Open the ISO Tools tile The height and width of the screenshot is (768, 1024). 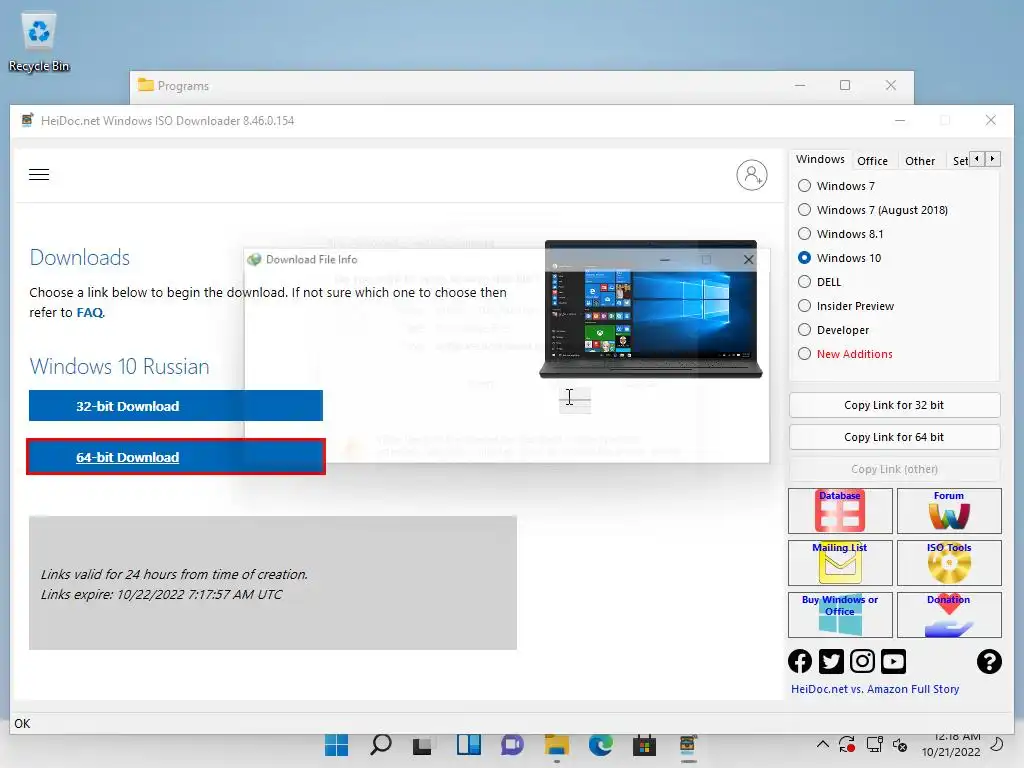pos(949,562)
